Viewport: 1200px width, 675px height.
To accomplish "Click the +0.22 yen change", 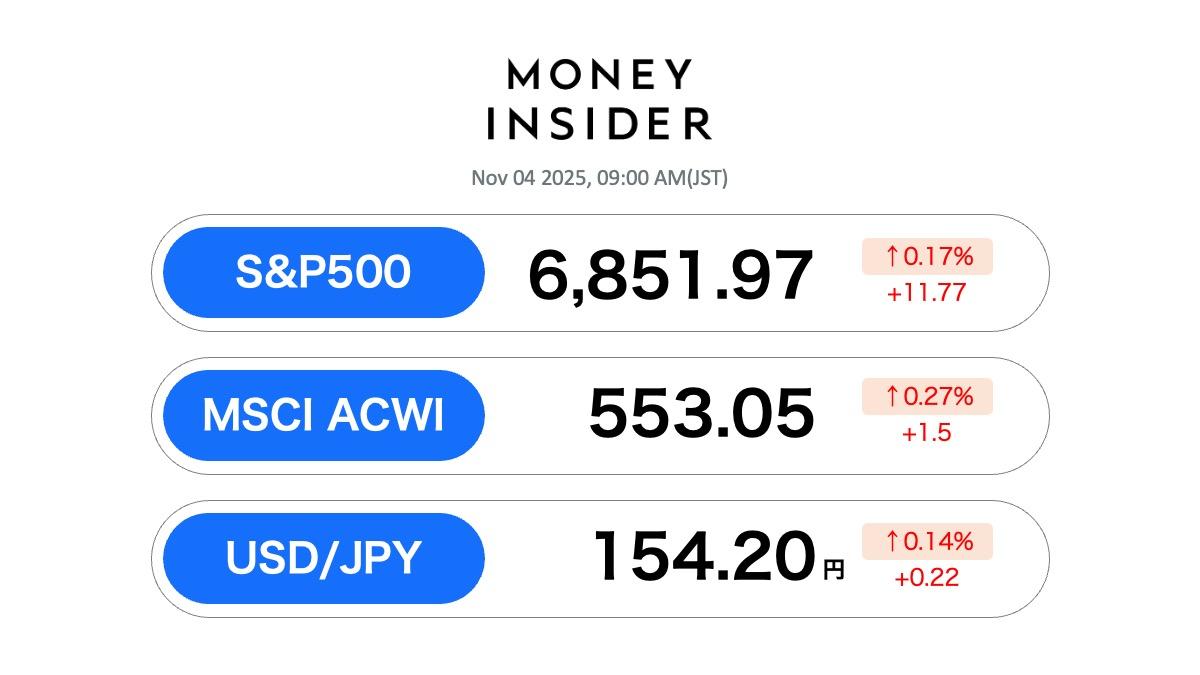I will (x=927, y=578).
